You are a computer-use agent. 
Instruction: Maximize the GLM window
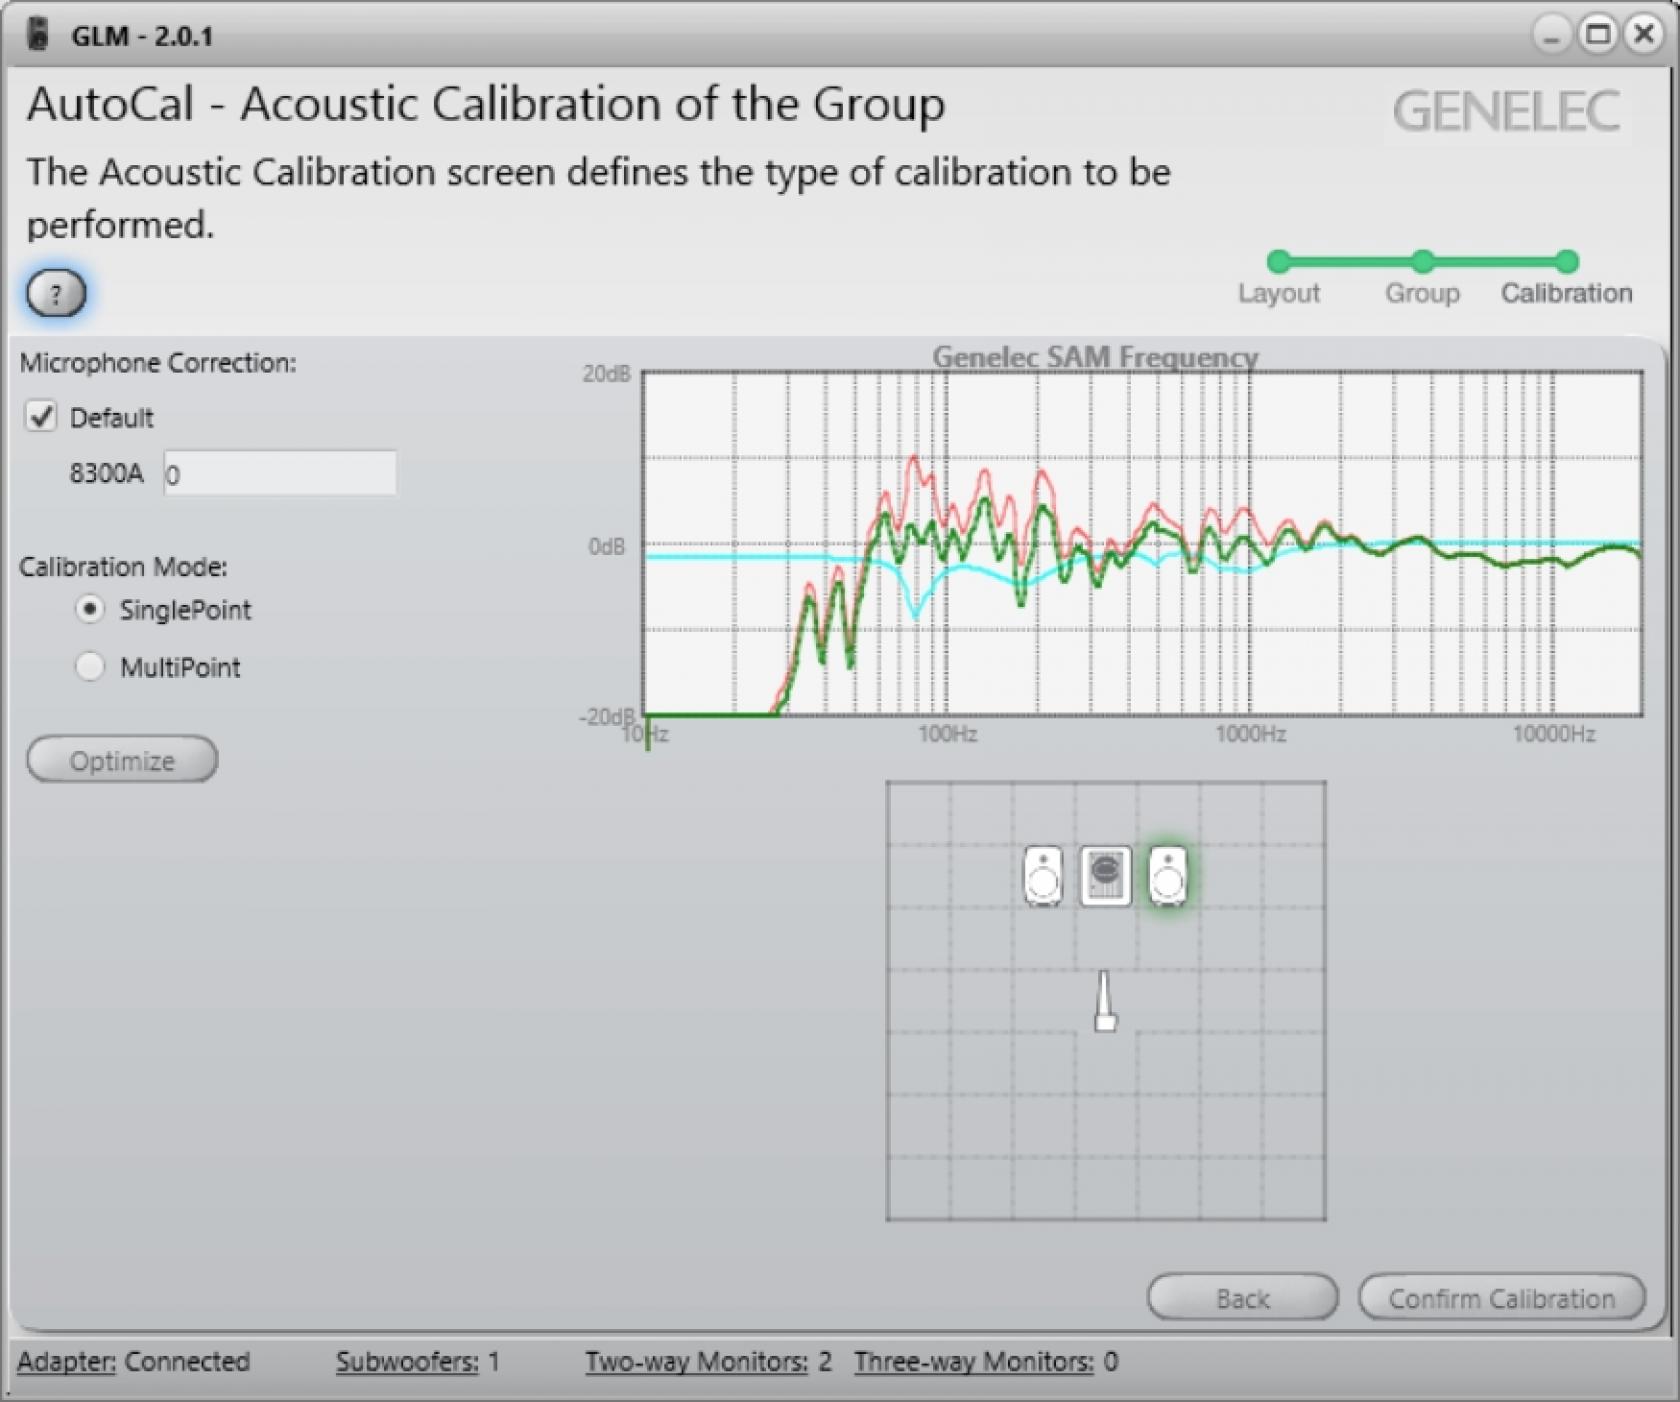tap(1598, 35)
